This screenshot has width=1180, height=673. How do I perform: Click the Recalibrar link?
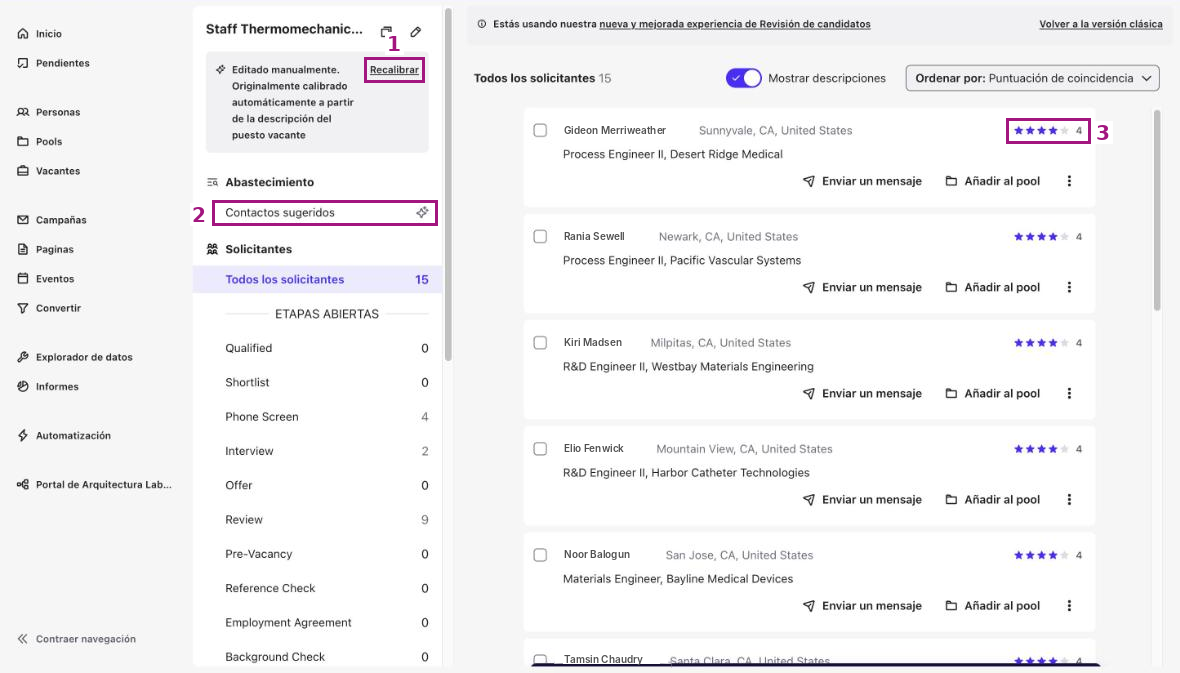394,70
